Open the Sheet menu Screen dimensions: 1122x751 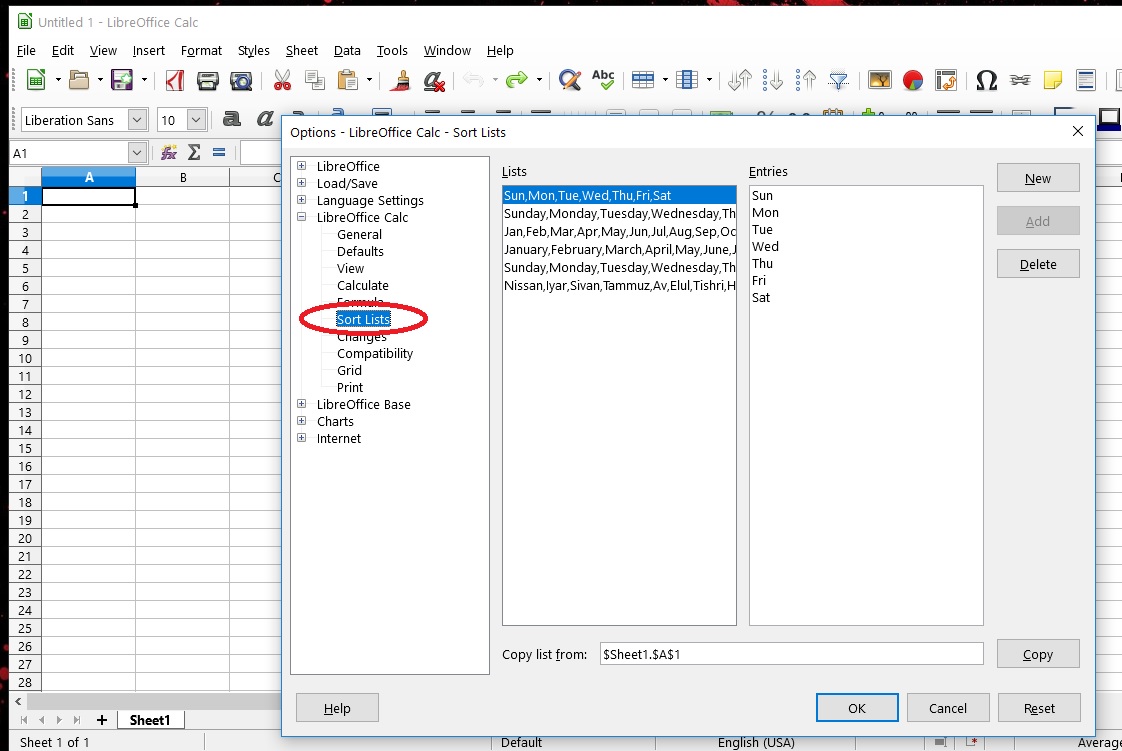point(301,50)
